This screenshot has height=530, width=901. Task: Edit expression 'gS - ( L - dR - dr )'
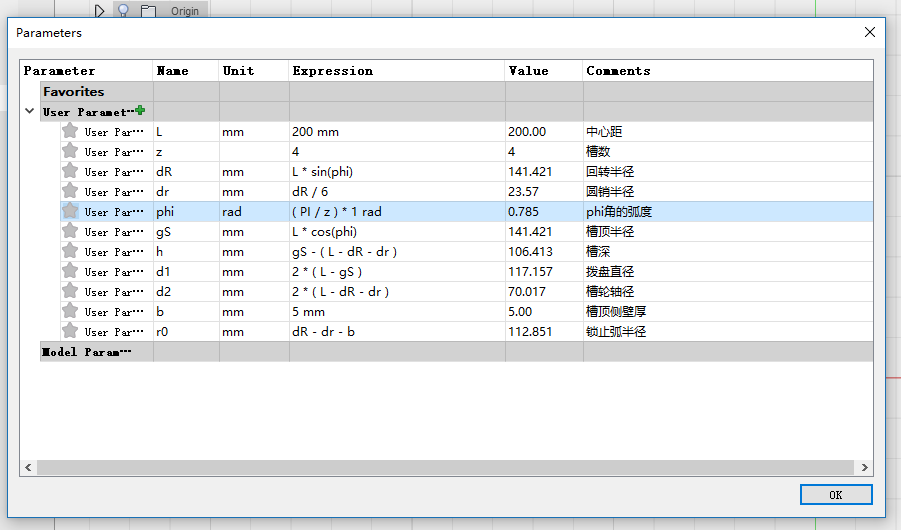click(397, 252)
